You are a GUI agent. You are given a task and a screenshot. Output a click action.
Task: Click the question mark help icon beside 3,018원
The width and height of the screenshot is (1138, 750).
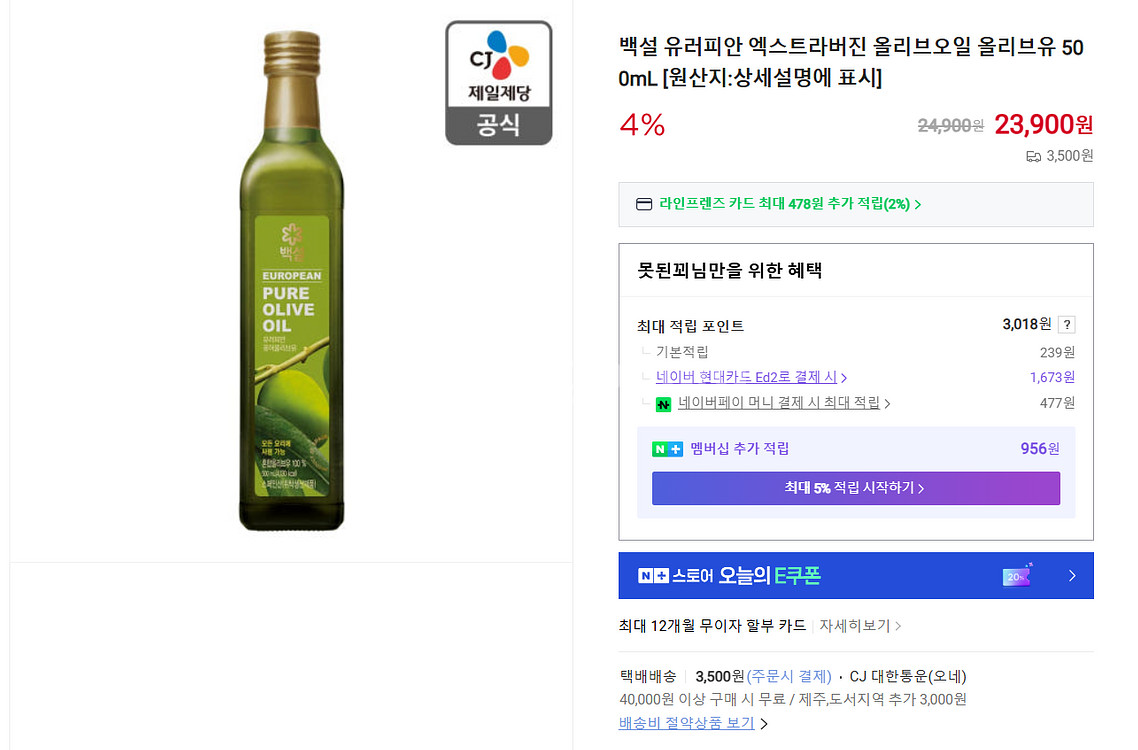click(x=1067, y=325)
